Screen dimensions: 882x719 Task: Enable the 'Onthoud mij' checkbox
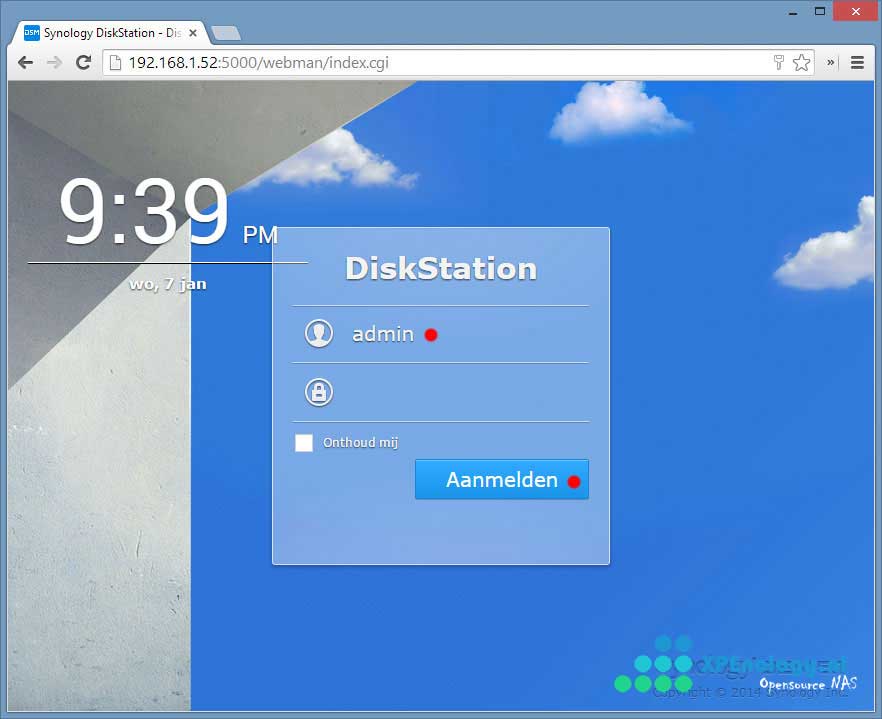tap(304, 443)
